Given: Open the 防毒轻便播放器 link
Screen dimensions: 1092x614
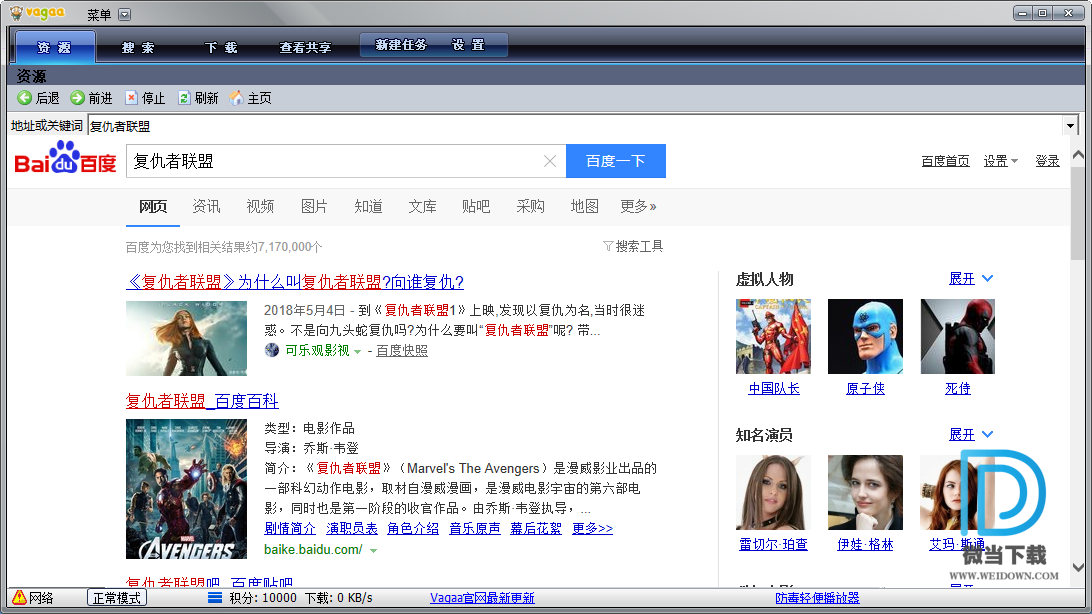Looking at the screenshot, I should pos(817,598).
